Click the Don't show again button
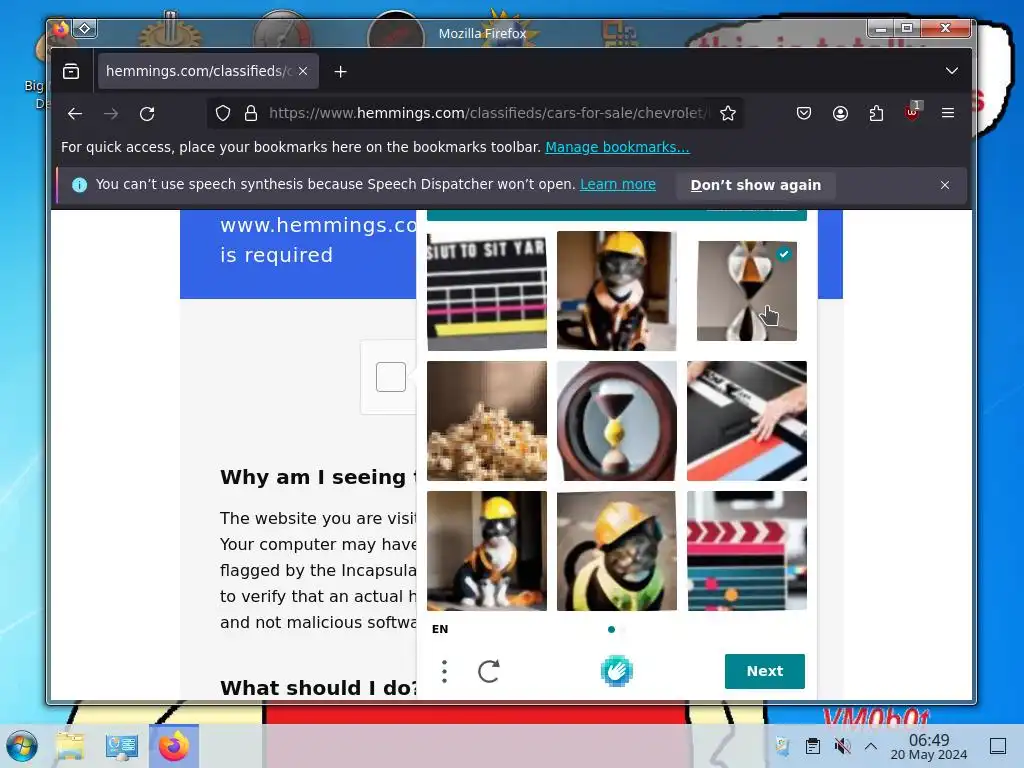1024x768 pixels. (756, 185)
